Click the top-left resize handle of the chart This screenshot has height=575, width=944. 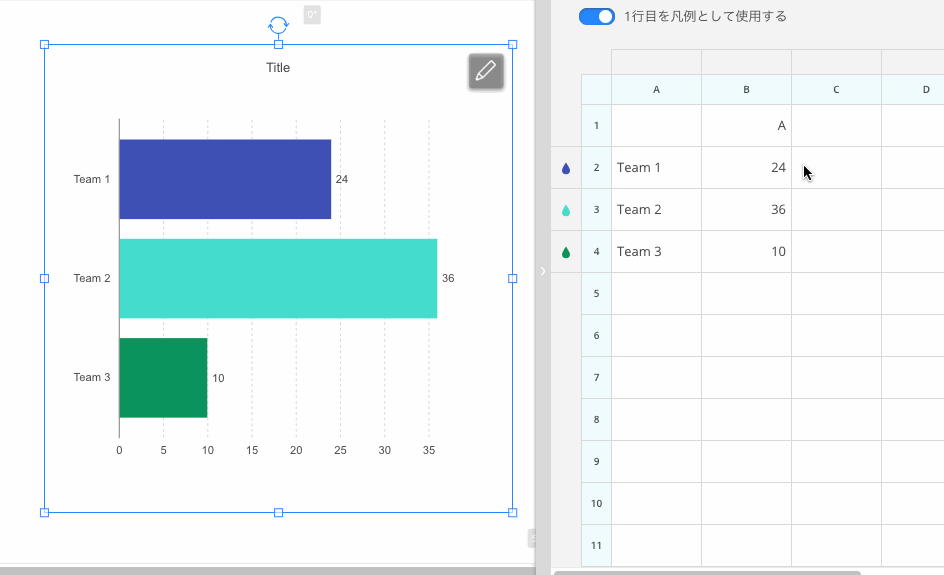click(44, 44)
